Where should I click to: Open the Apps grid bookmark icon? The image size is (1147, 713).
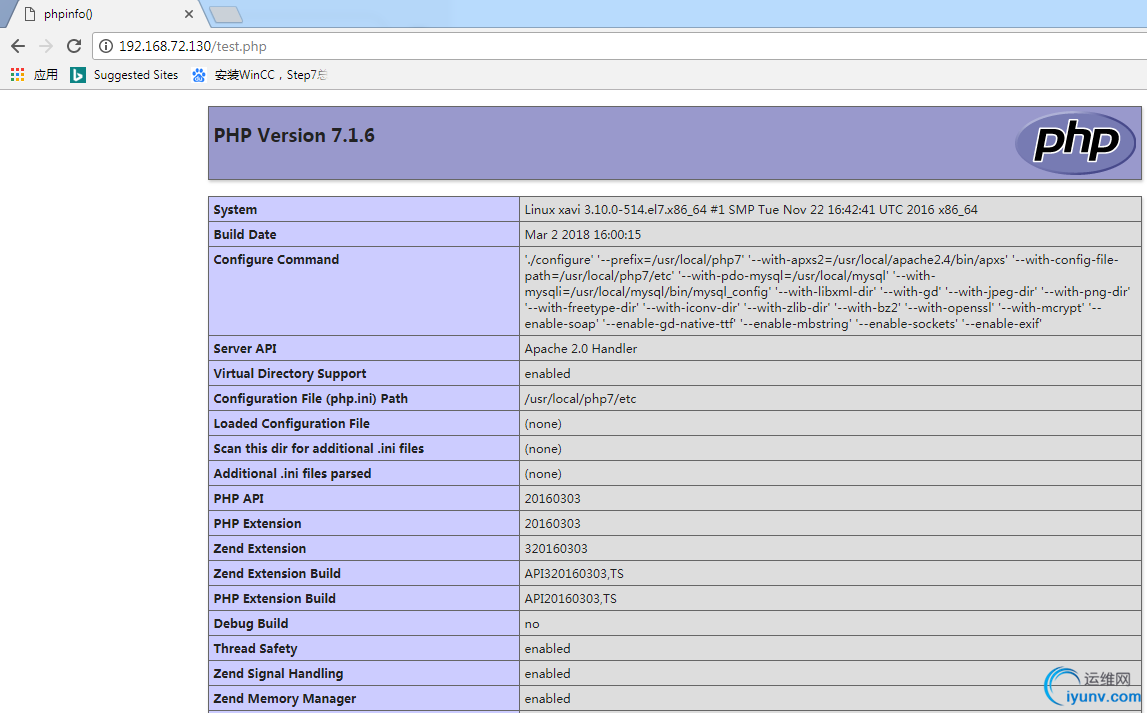tap(18, 75)
